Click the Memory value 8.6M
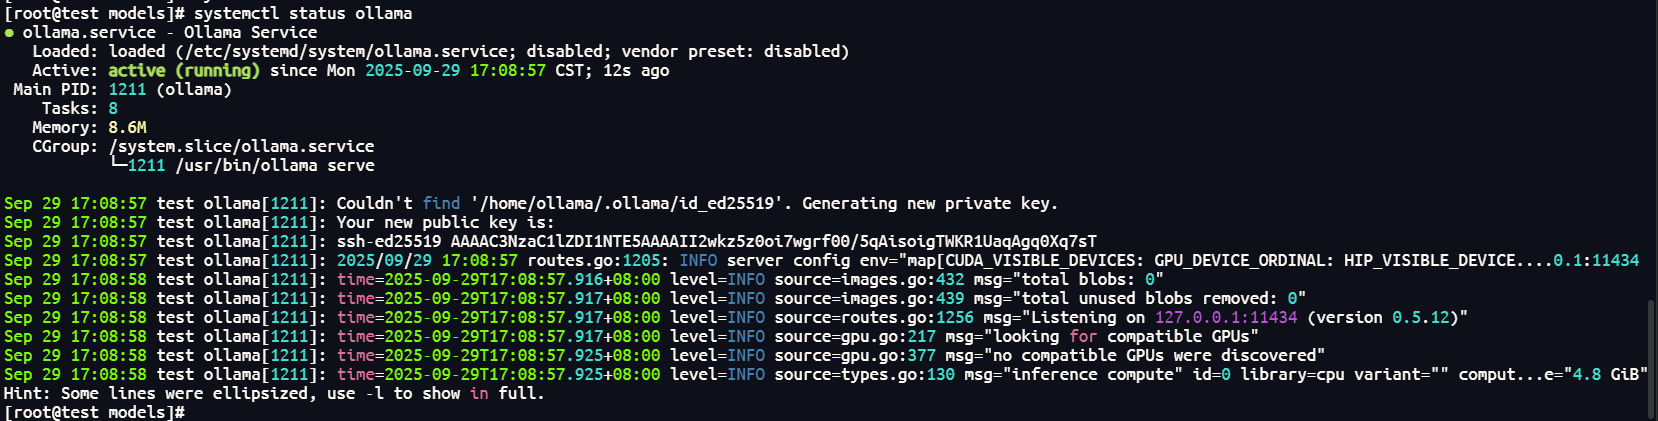This screenshot has width=1658, height=421. [x=127, y=128]
